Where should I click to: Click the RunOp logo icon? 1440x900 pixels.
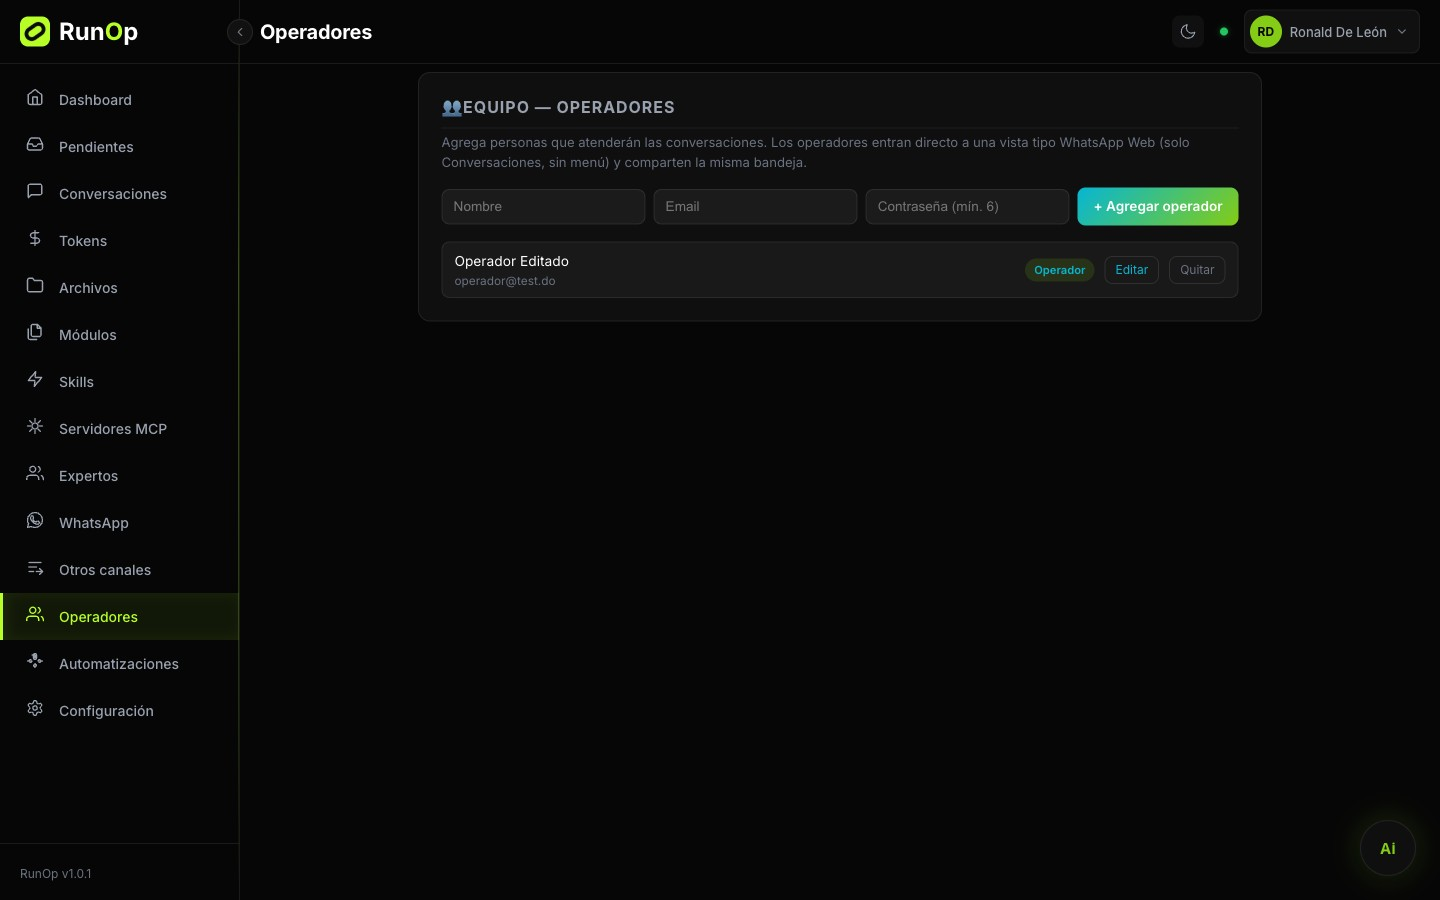point(35,32)
